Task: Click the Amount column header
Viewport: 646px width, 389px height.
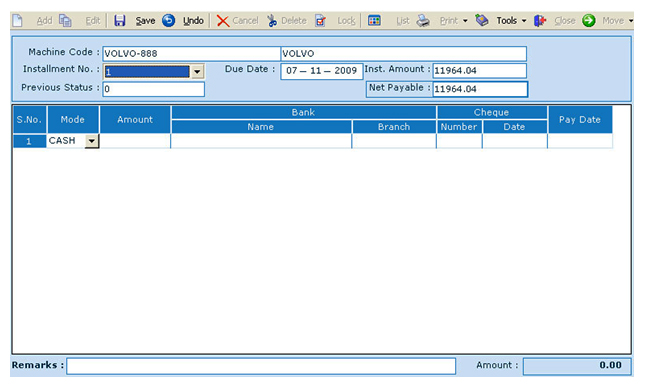Action: click(x=135, y=120)
